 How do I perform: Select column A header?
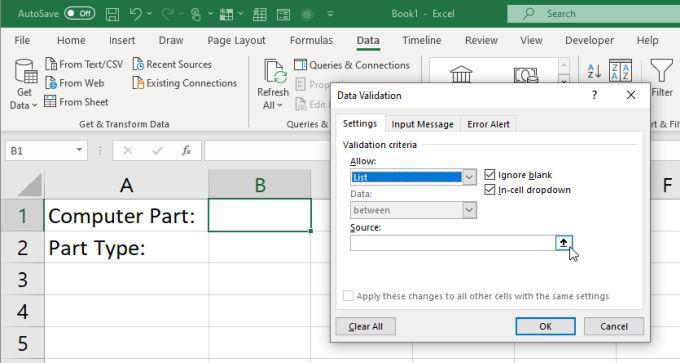pos(126,185)
